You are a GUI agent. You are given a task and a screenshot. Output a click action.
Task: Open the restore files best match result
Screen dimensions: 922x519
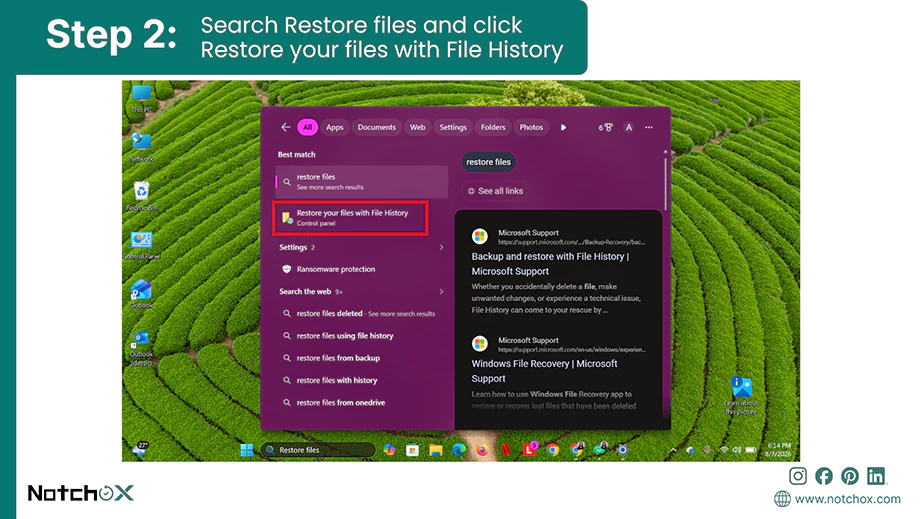pos(362,182)
